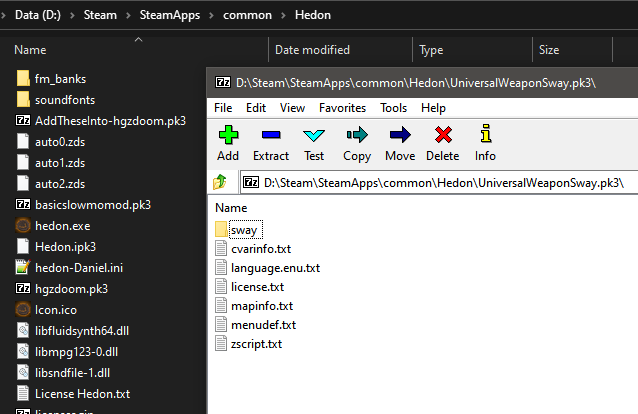The image size is (638, 414).
Task: Click the SteamApps breadcrumb segment
Action: click(x=170, y=16)
